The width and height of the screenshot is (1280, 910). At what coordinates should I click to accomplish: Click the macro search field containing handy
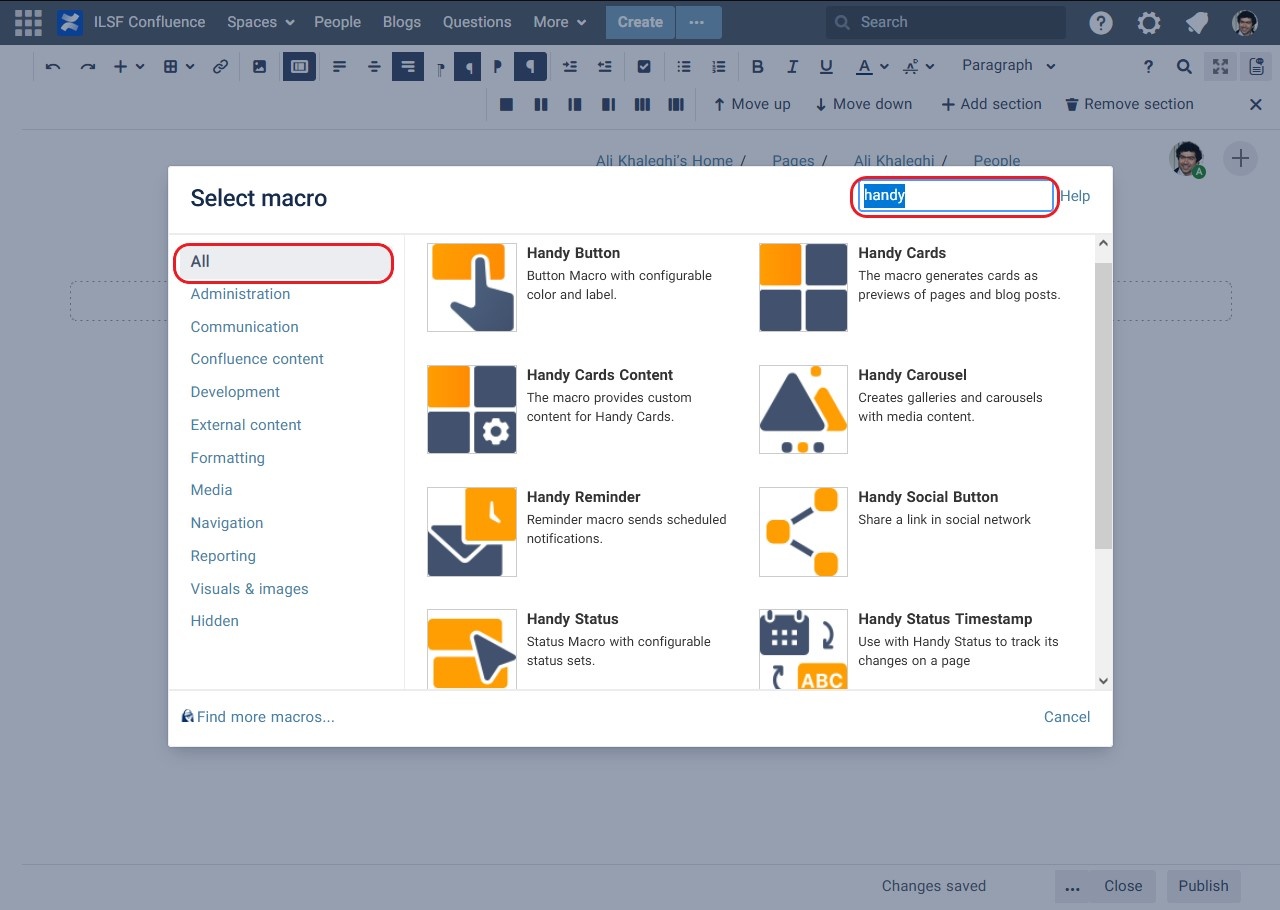pos(955,196)
